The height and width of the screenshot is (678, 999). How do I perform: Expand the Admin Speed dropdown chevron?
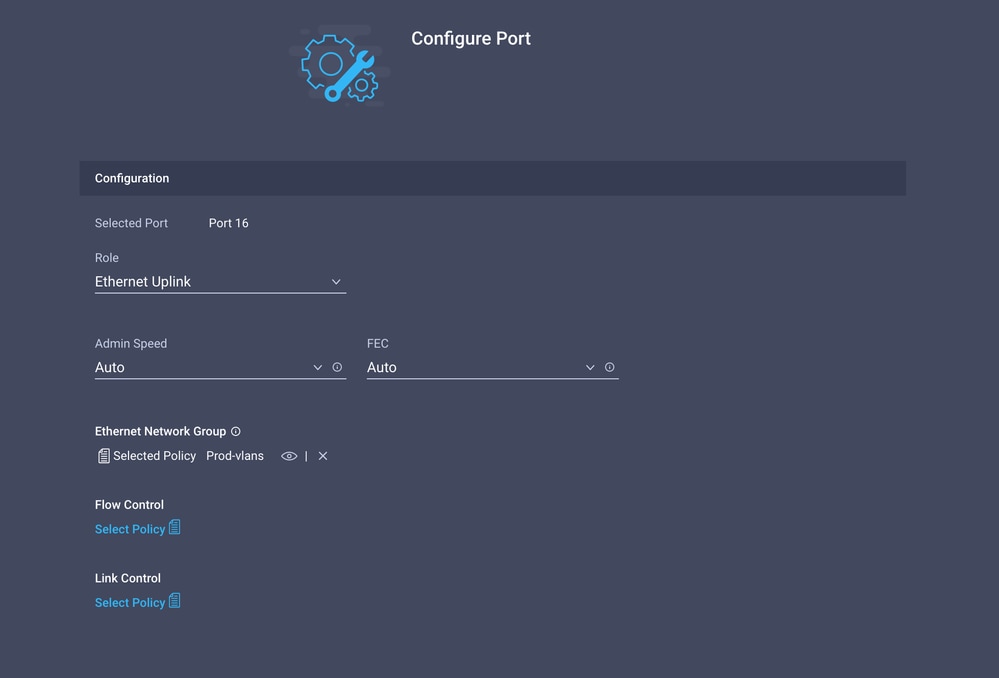(x=317, y=368)
